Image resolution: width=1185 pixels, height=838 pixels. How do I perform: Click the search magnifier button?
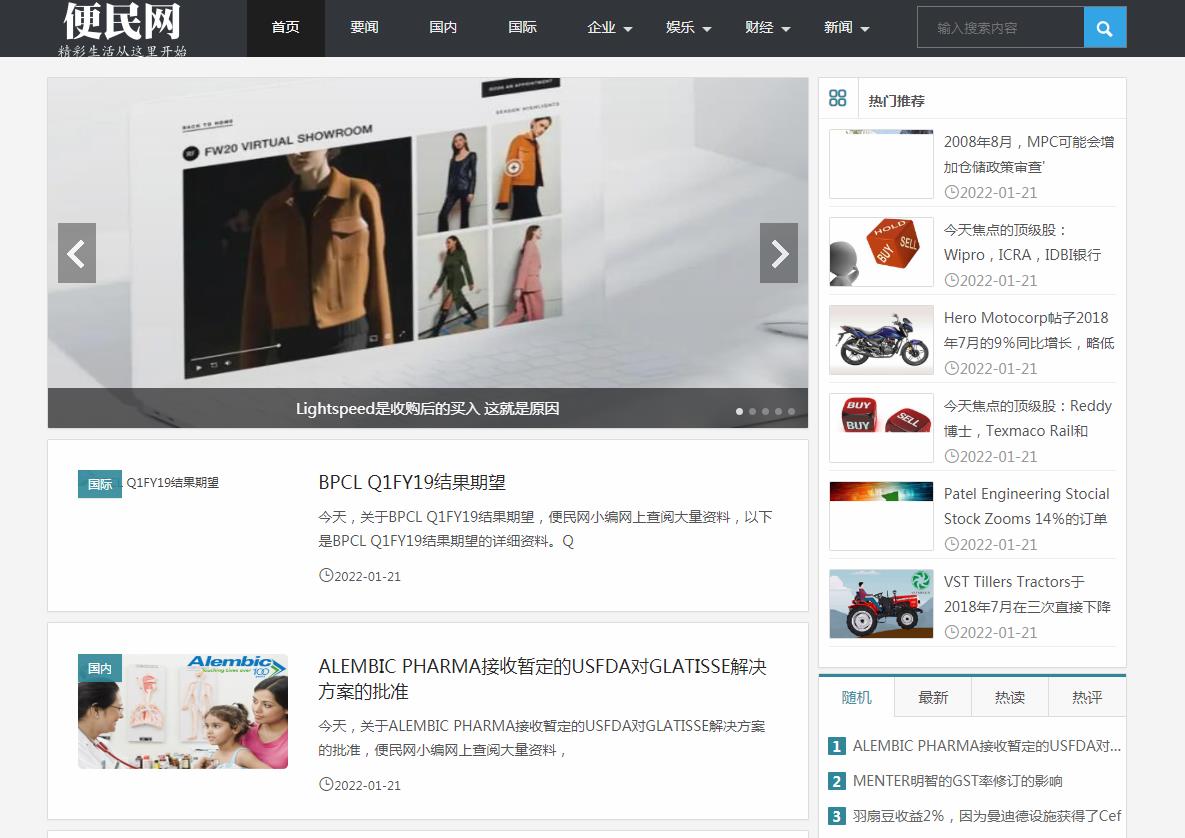point(1104,28)
